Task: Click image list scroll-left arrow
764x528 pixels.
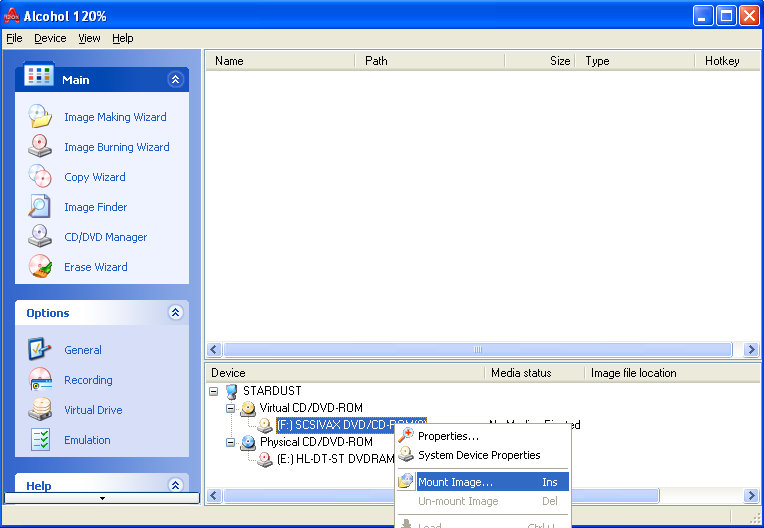Action: [x=214, y=349]
